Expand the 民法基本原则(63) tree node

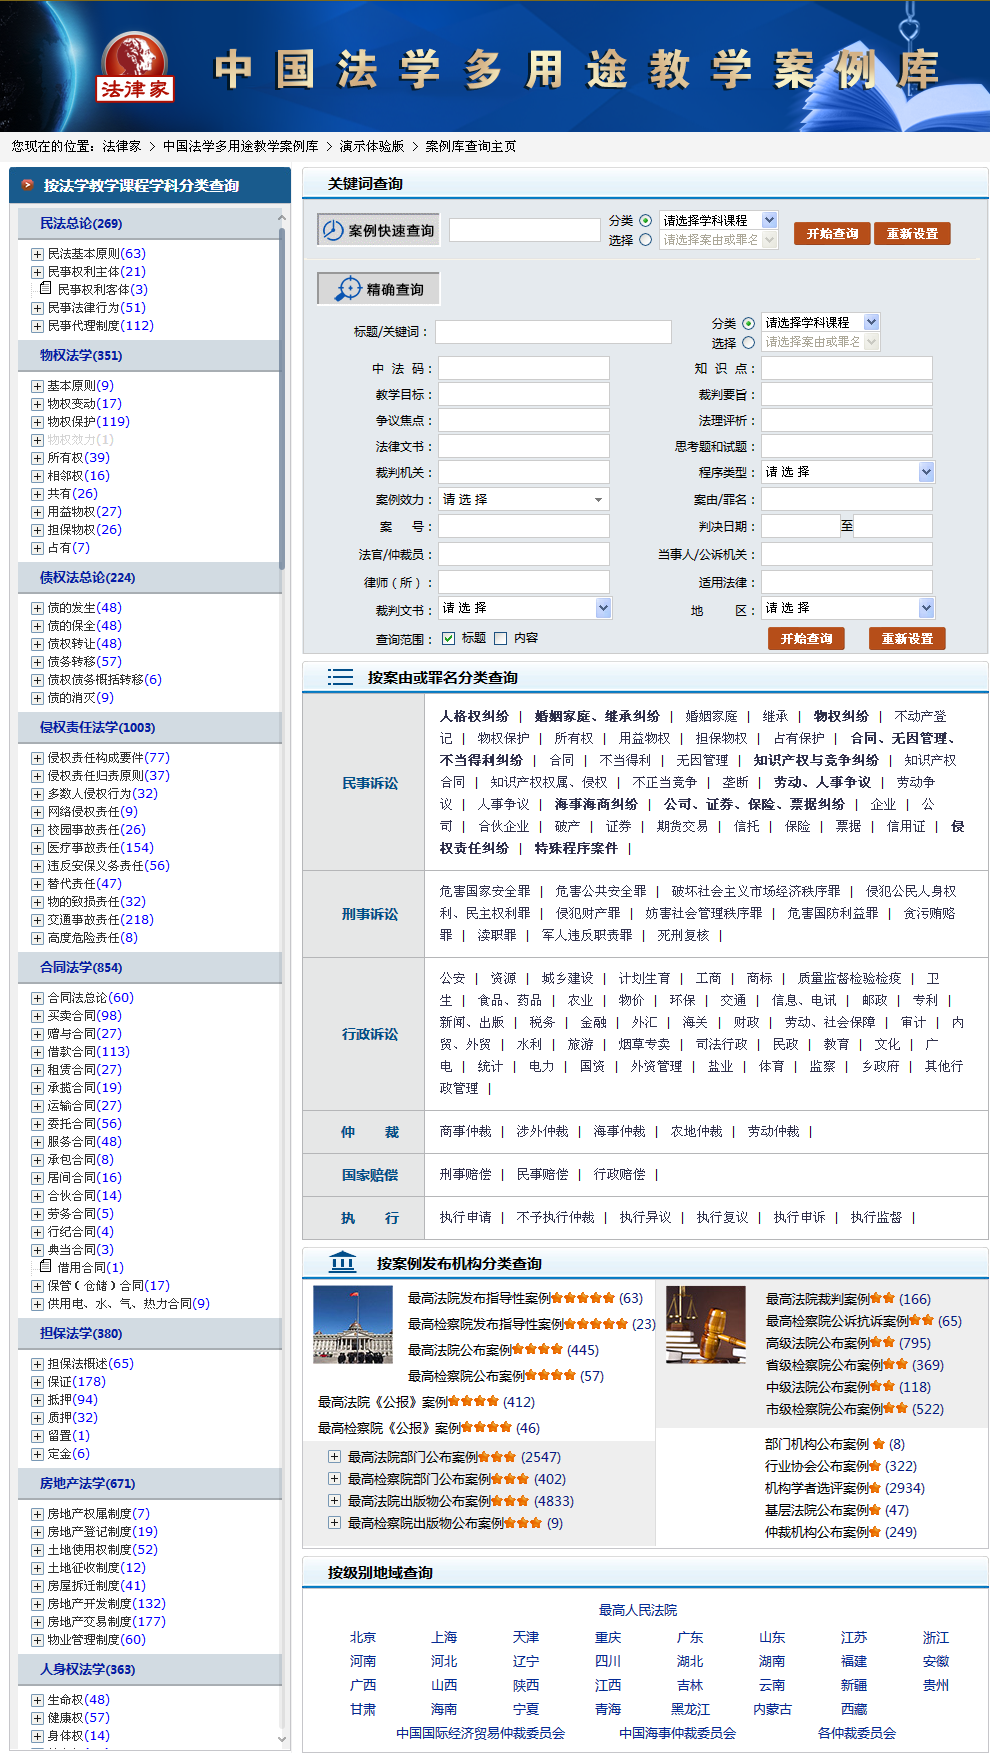tap(37, 254)
